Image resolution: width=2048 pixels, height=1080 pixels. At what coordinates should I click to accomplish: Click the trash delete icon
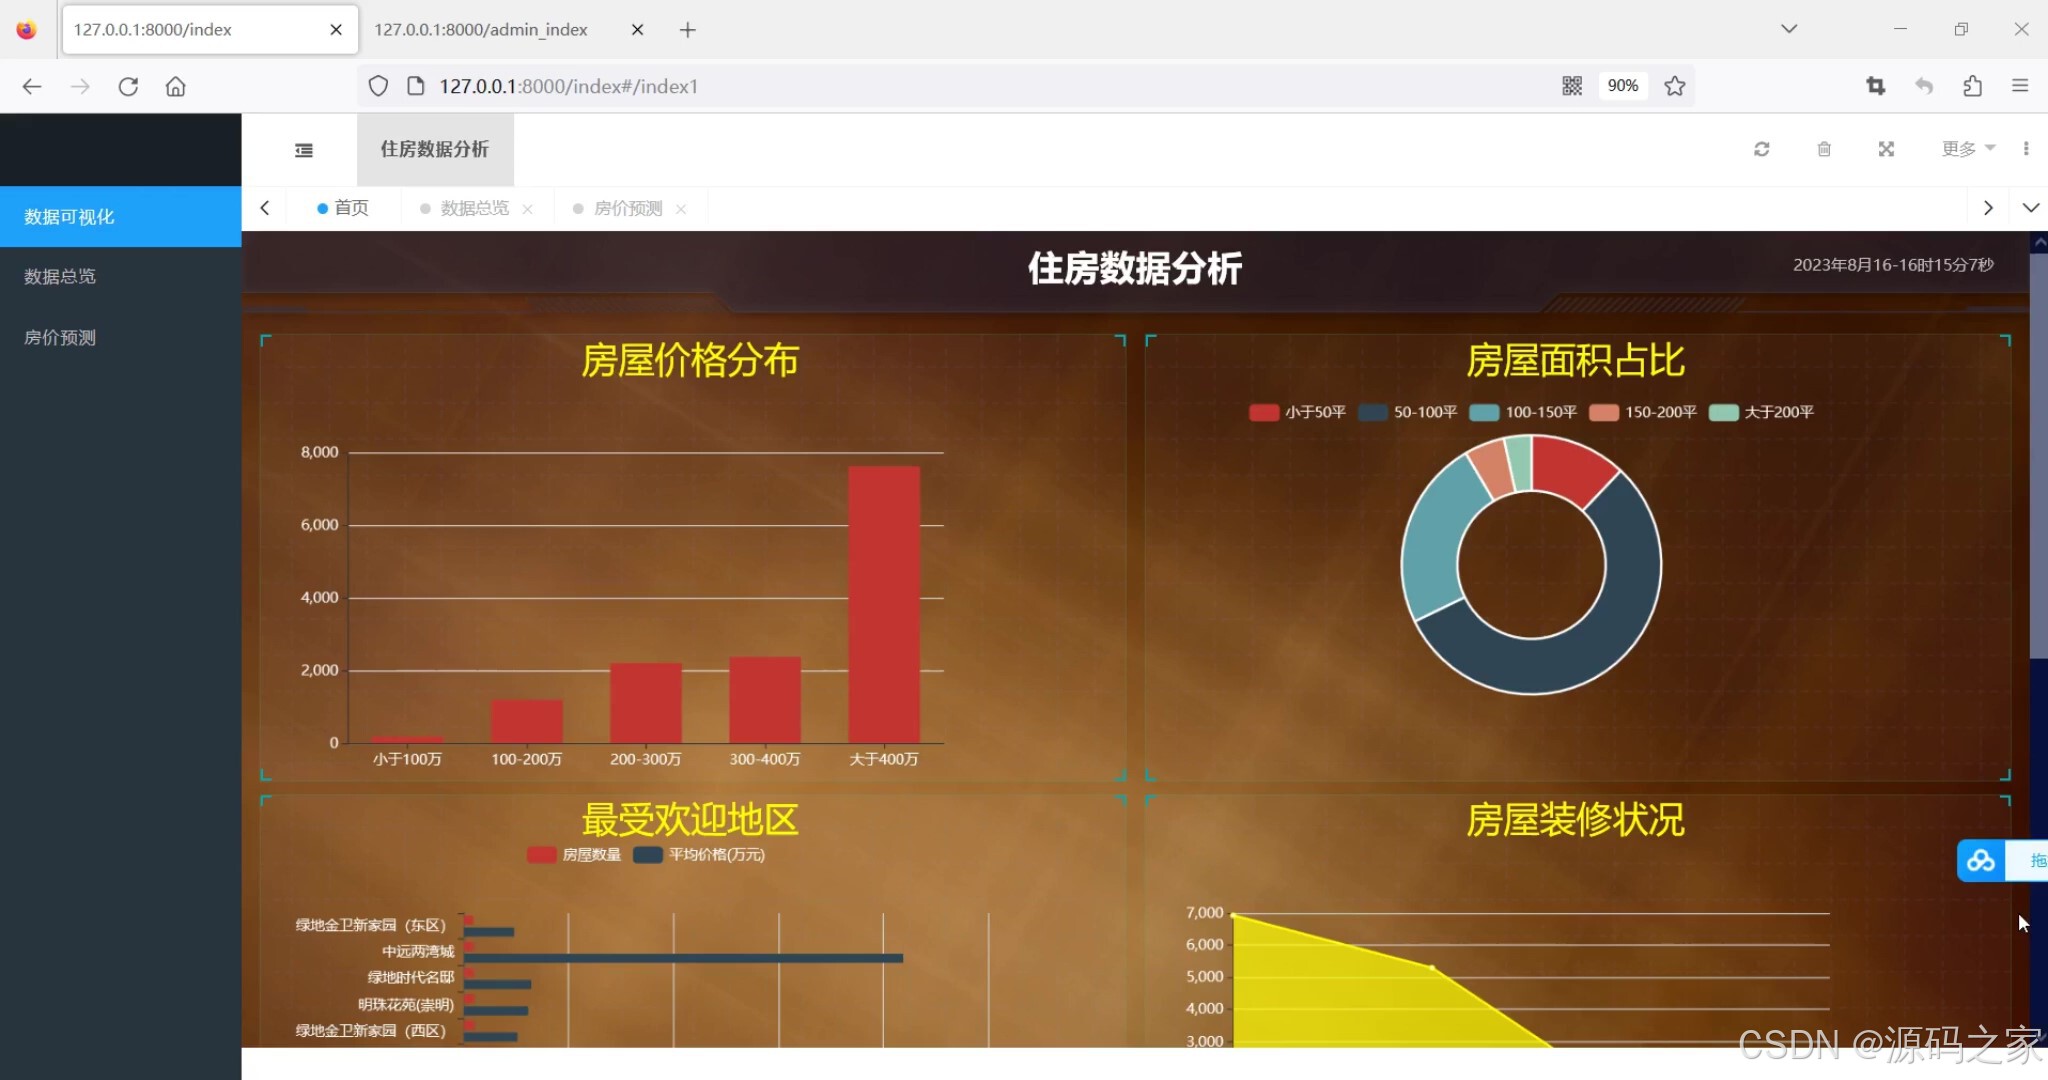coord(1824,149)
